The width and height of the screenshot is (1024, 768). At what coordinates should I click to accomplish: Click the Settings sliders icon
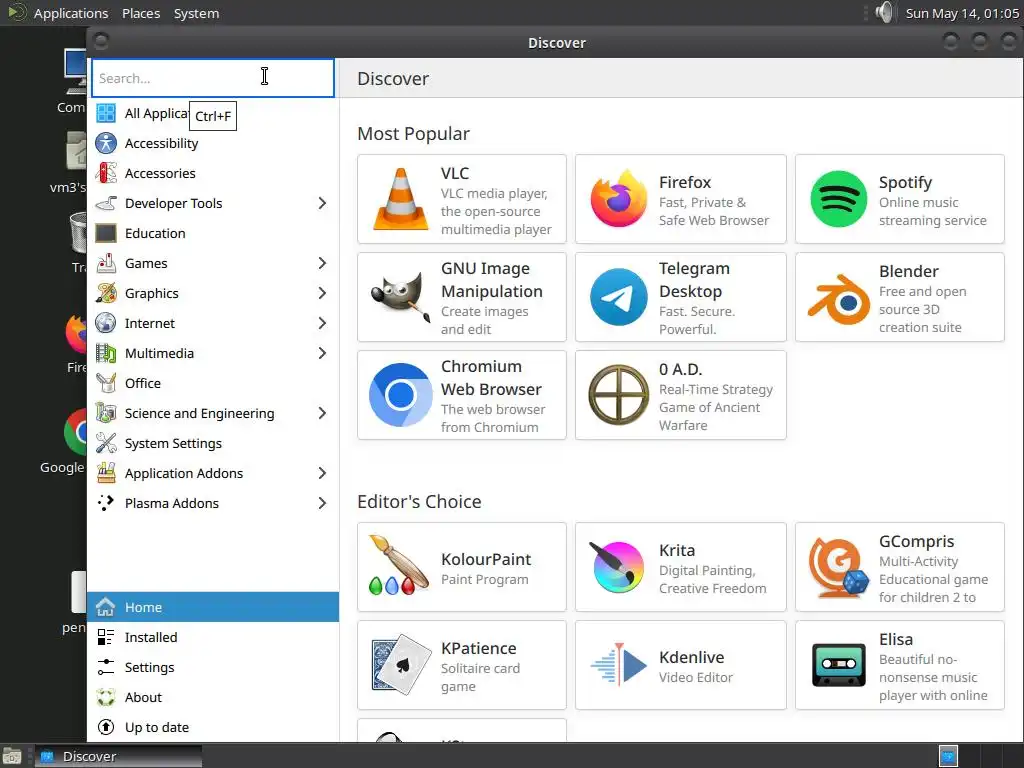click(106, 667)
